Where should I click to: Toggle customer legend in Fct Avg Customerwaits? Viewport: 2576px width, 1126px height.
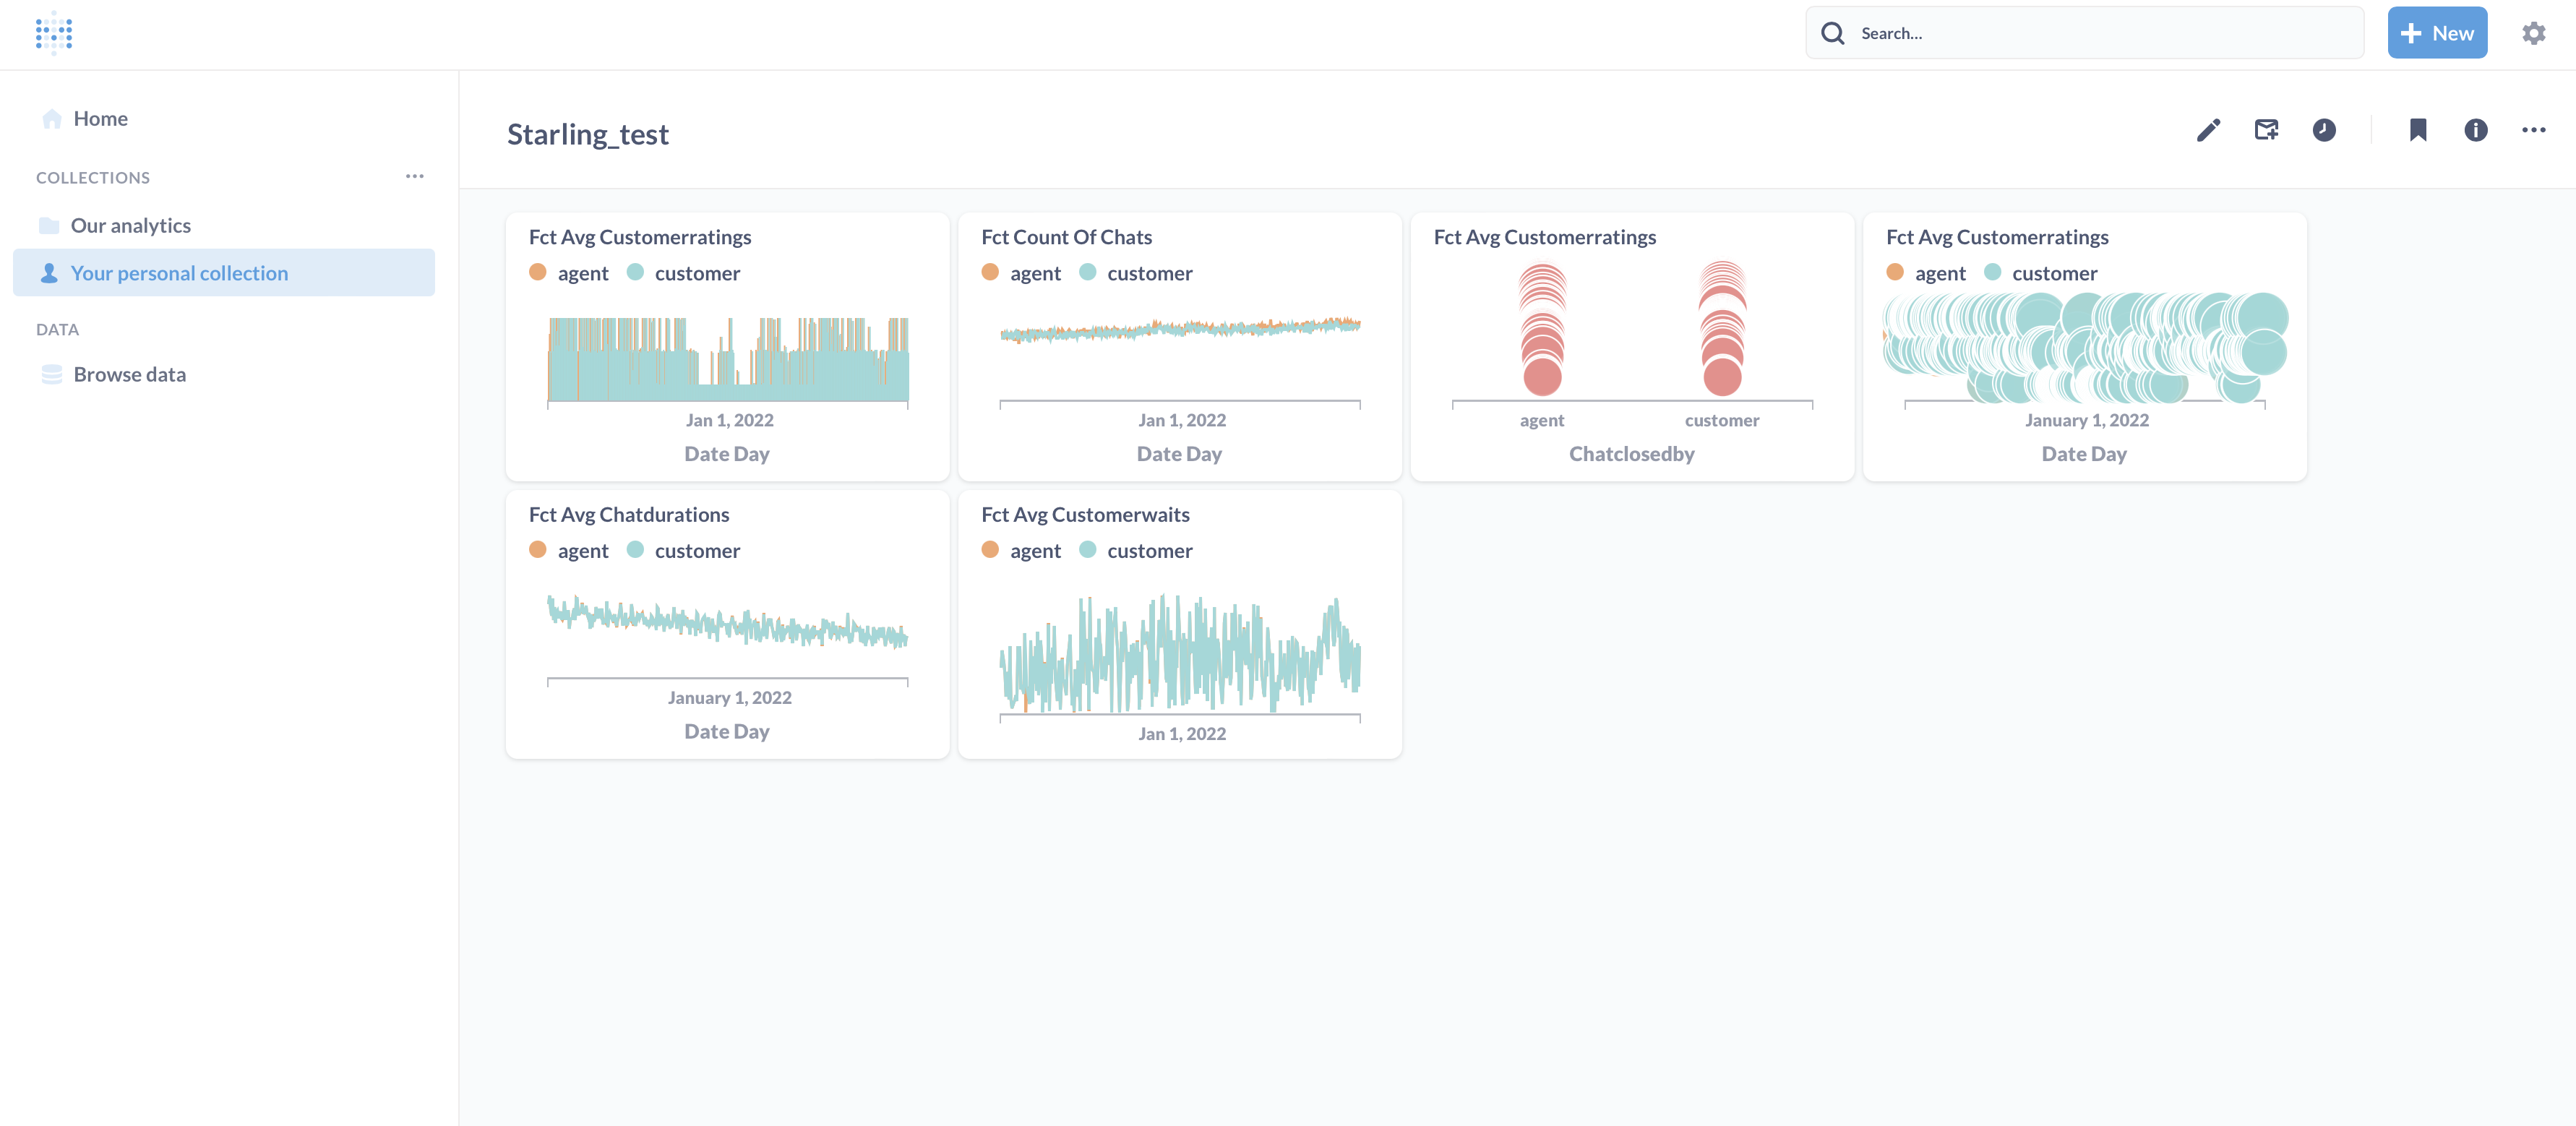click(x=1136, y=550)
